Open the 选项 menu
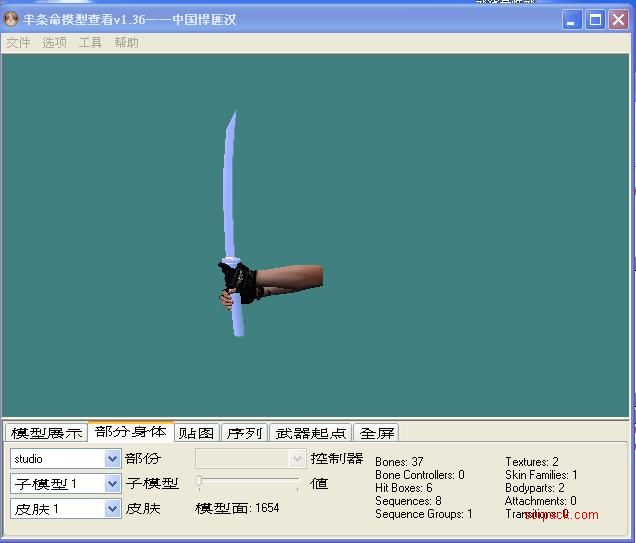636x543 pixels. [54, 43]
